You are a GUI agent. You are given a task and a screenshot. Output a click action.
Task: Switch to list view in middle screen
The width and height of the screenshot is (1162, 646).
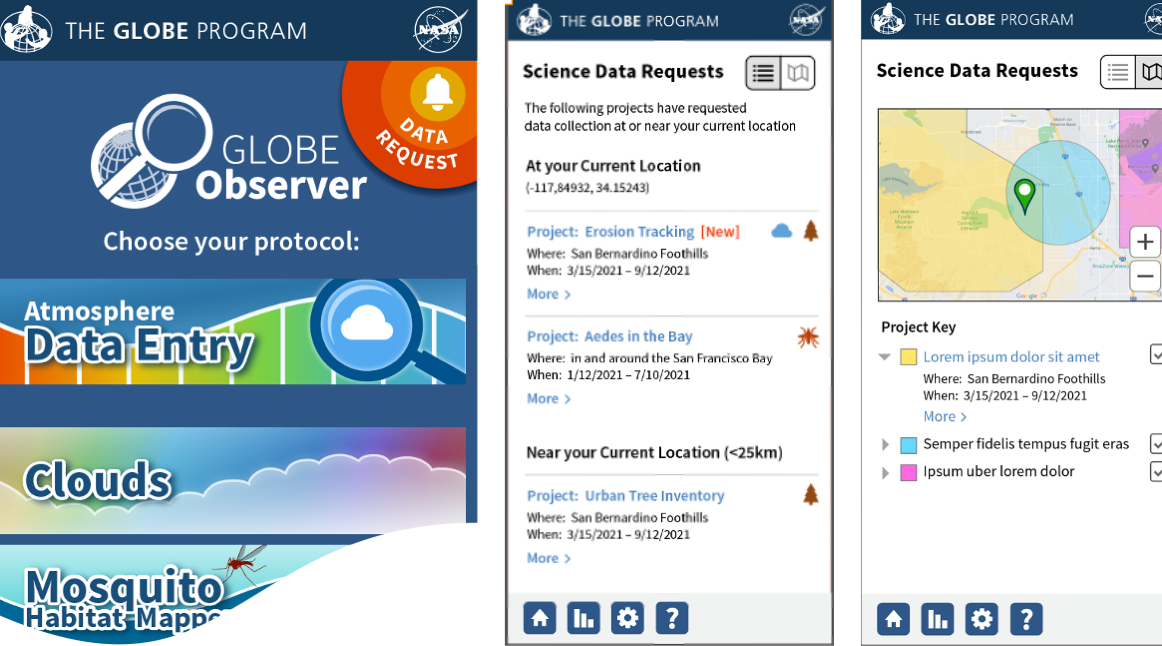point(763,73)
